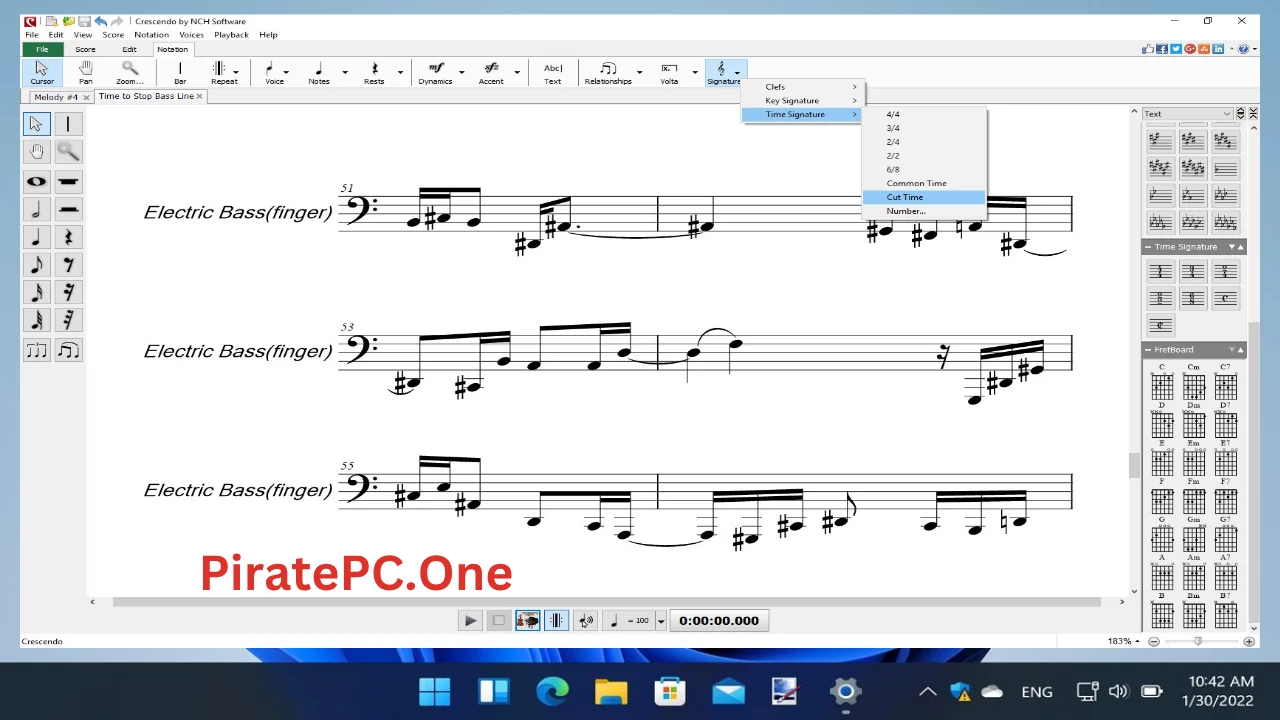
Task: Open the Key Signature submenu
Action: point(802,101)
